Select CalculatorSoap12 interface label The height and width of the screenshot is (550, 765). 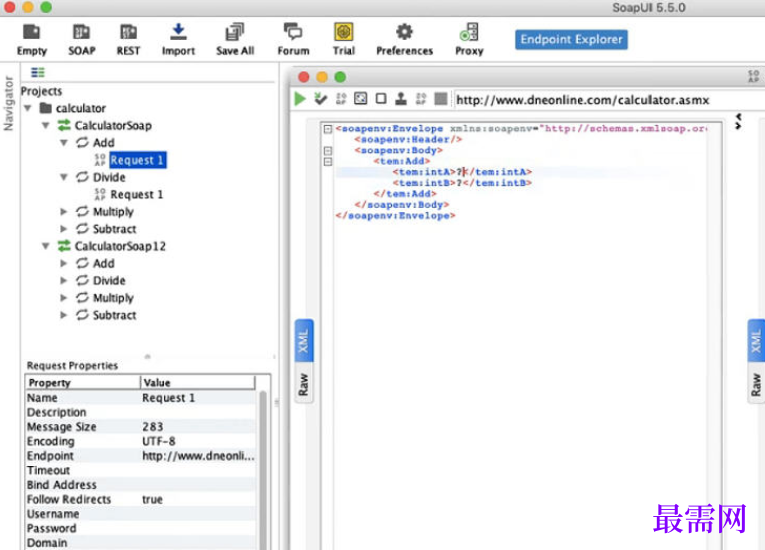[x=120, y=246]
